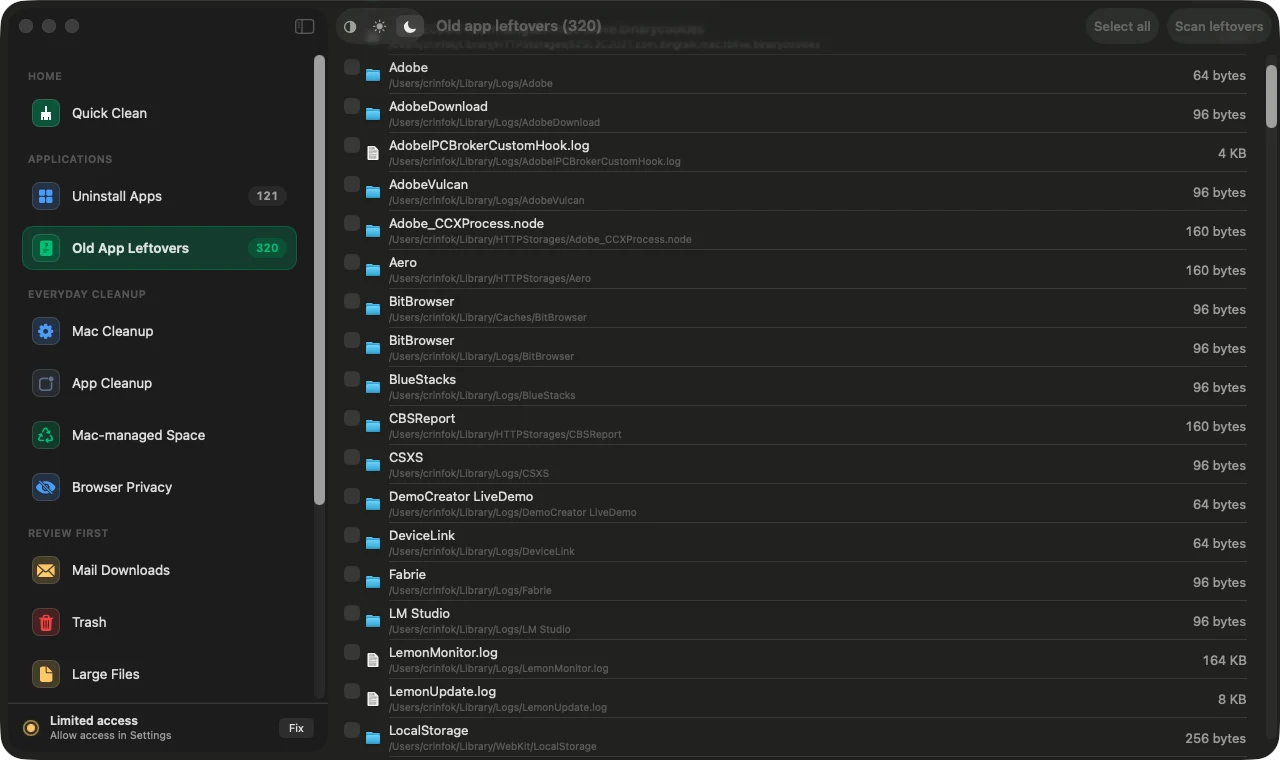Click the Old app leftovers (320) title

[x=519, y=26]
